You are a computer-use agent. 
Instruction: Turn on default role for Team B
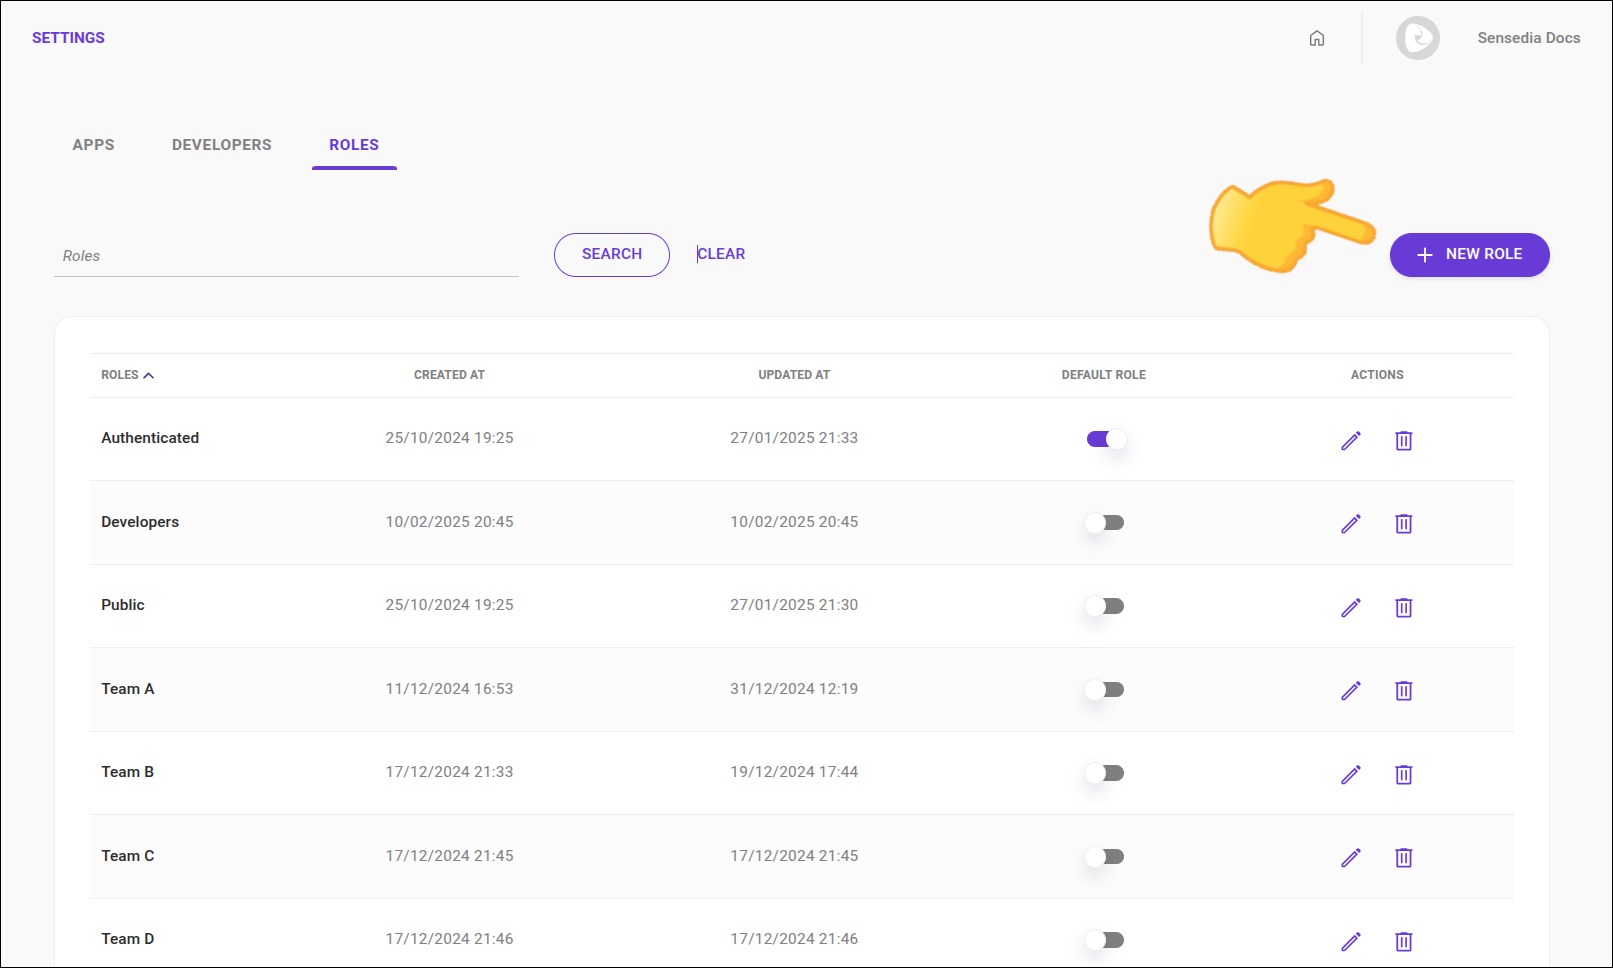pos(1103,772)
